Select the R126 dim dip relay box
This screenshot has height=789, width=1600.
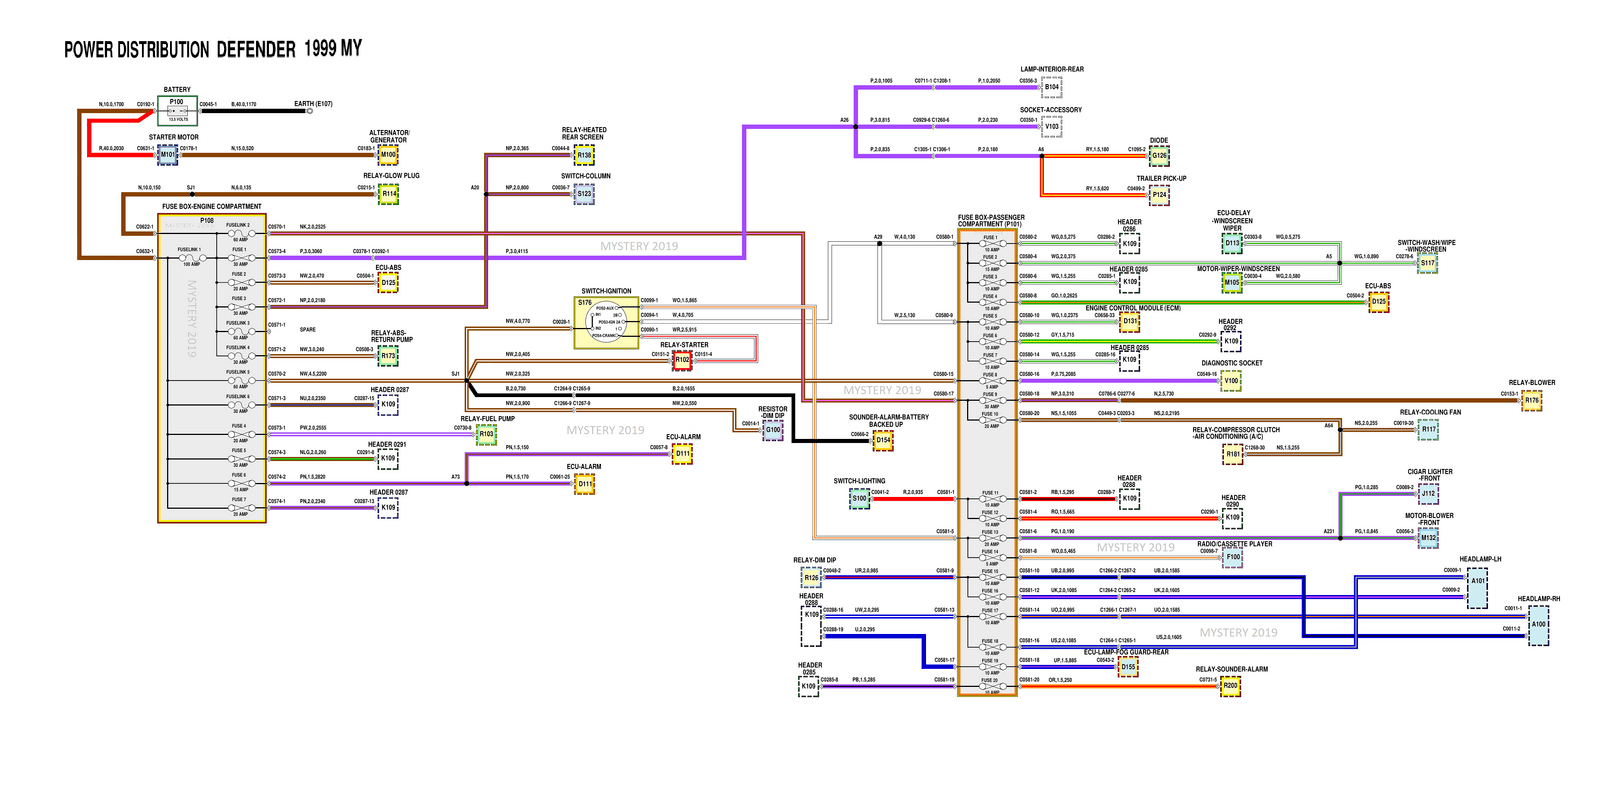[x=811, y=577]
